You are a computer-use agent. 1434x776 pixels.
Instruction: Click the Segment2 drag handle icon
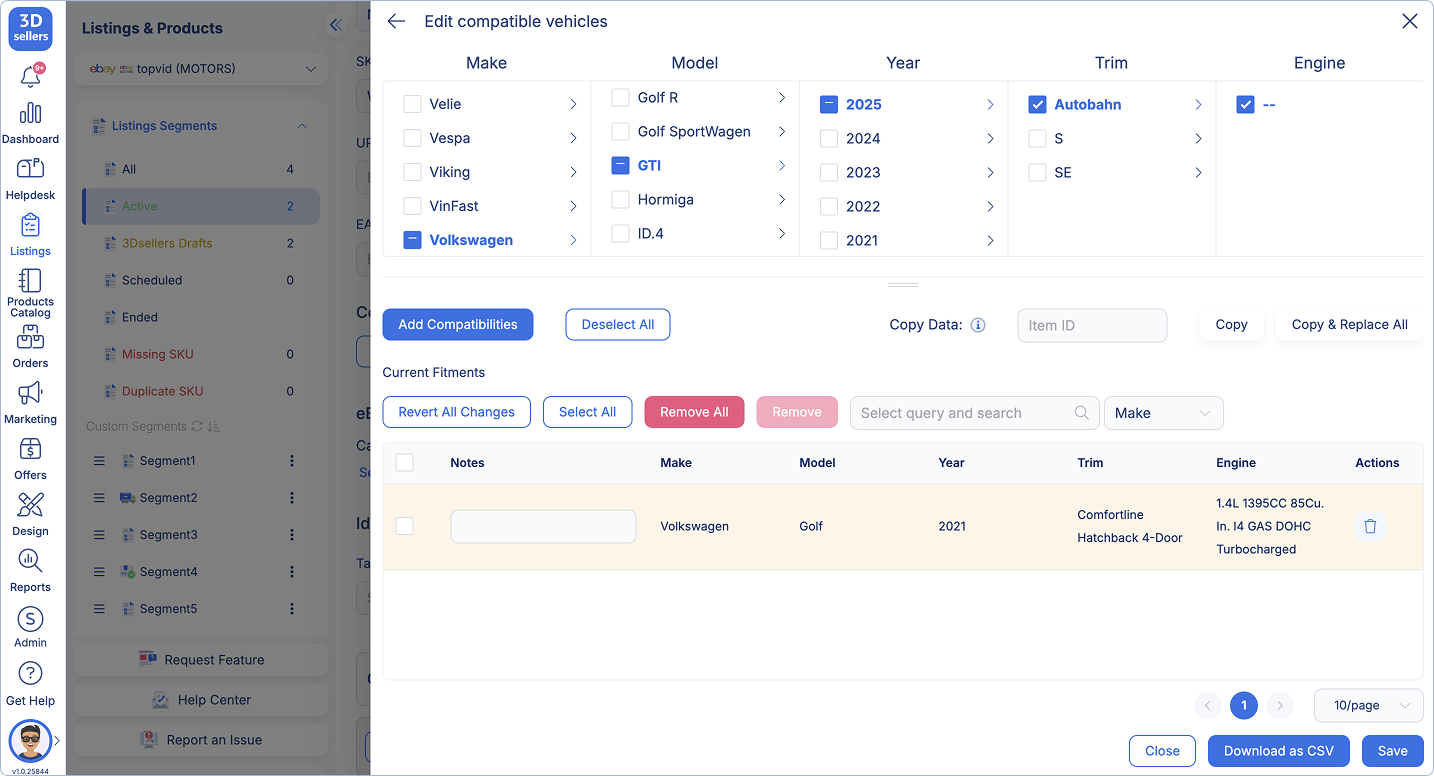[x=99, y=498]
